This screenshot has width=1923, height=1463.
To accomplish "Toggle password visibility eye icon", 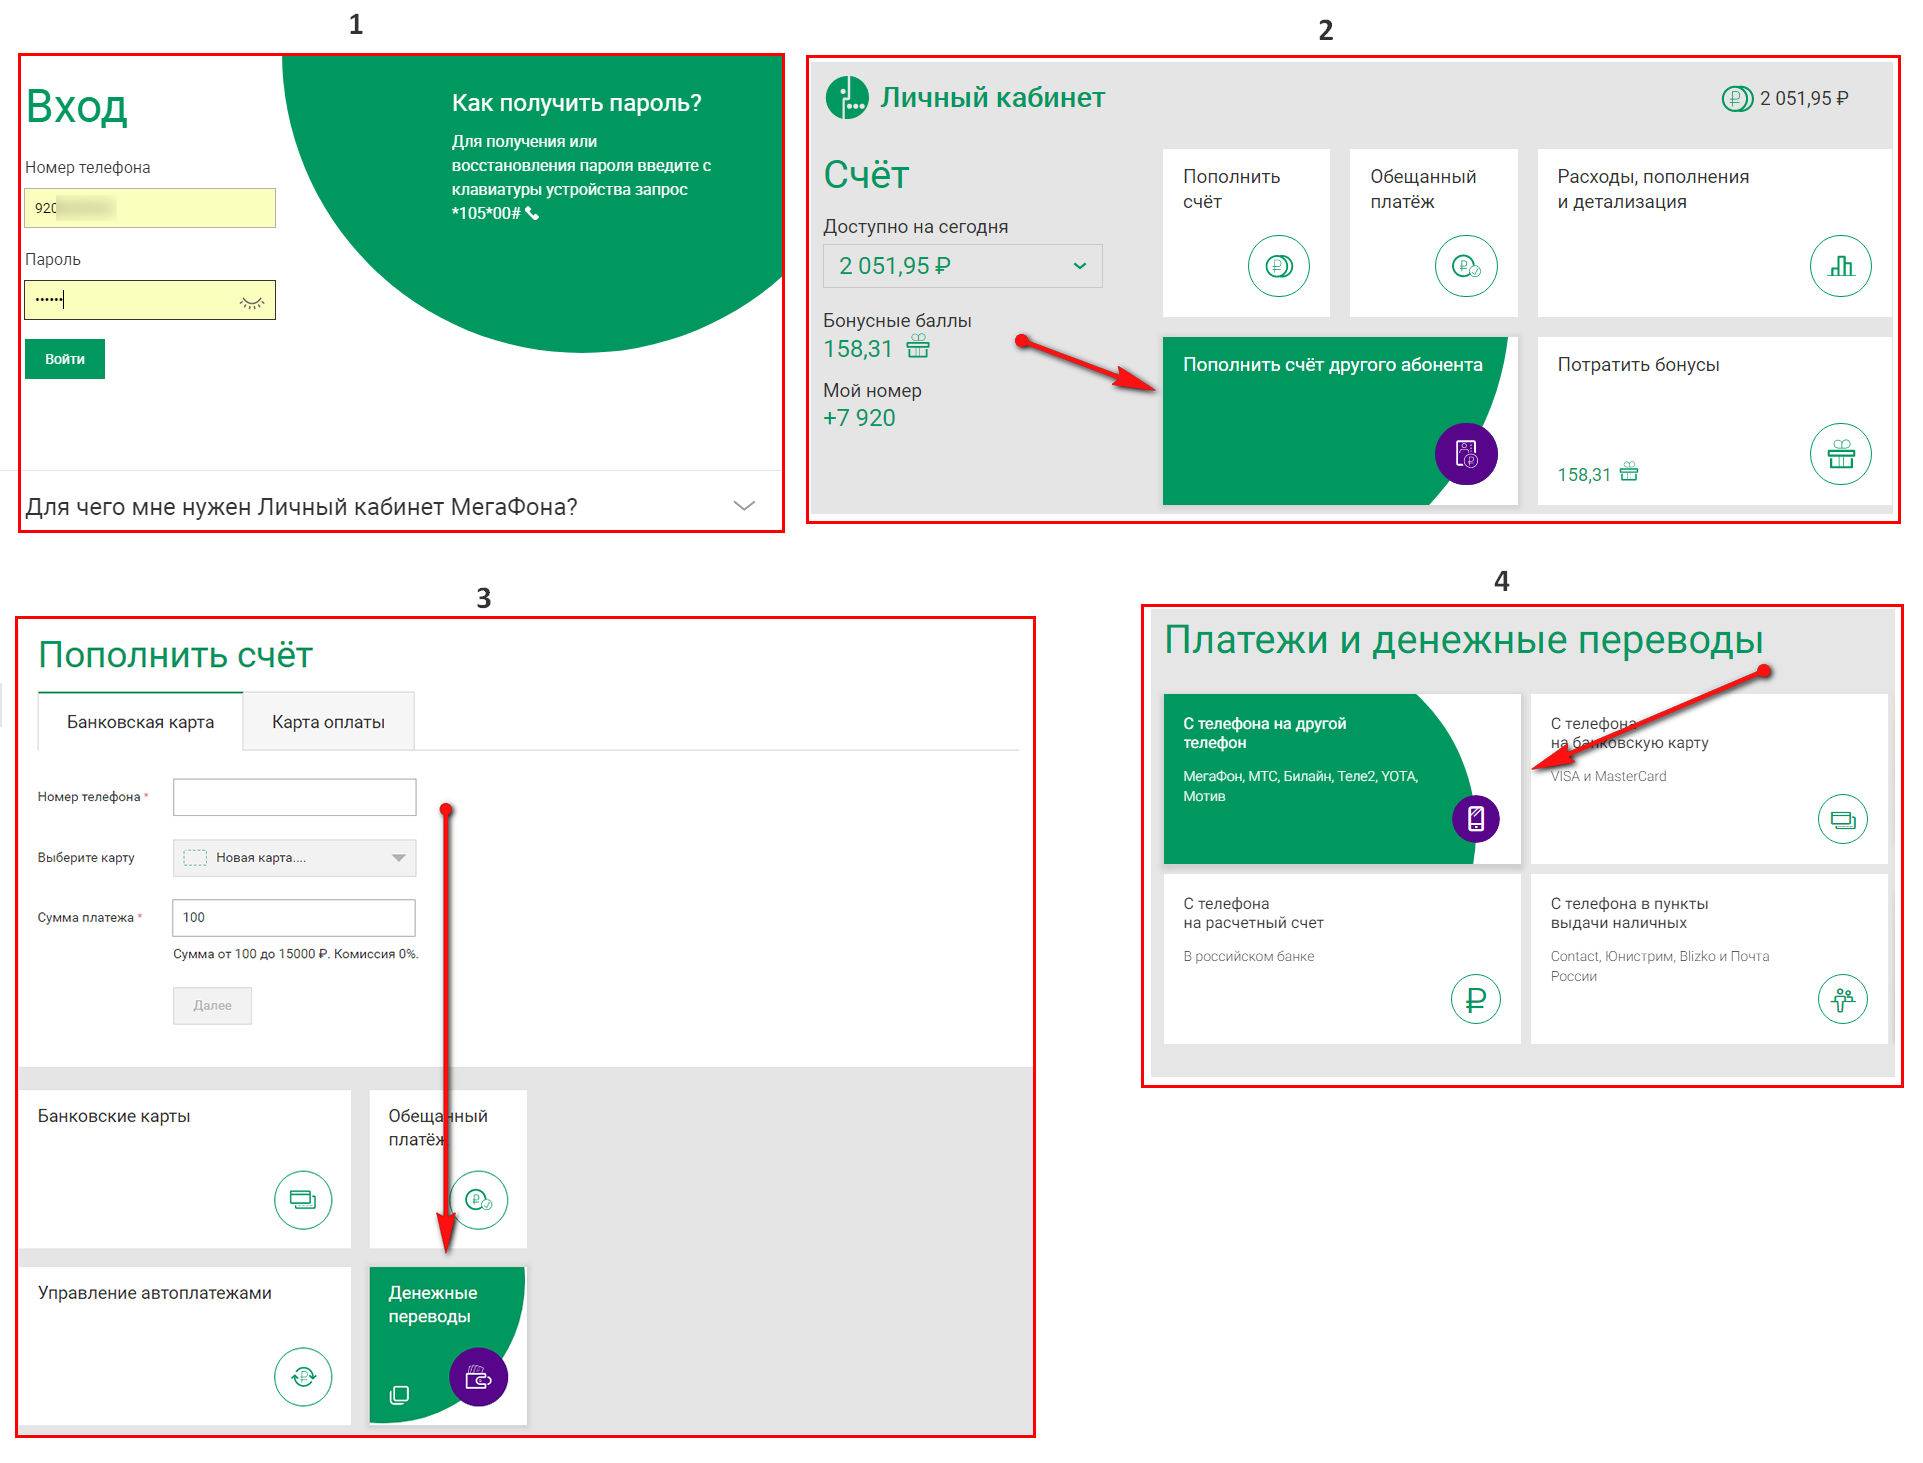I will coord(251,302).
